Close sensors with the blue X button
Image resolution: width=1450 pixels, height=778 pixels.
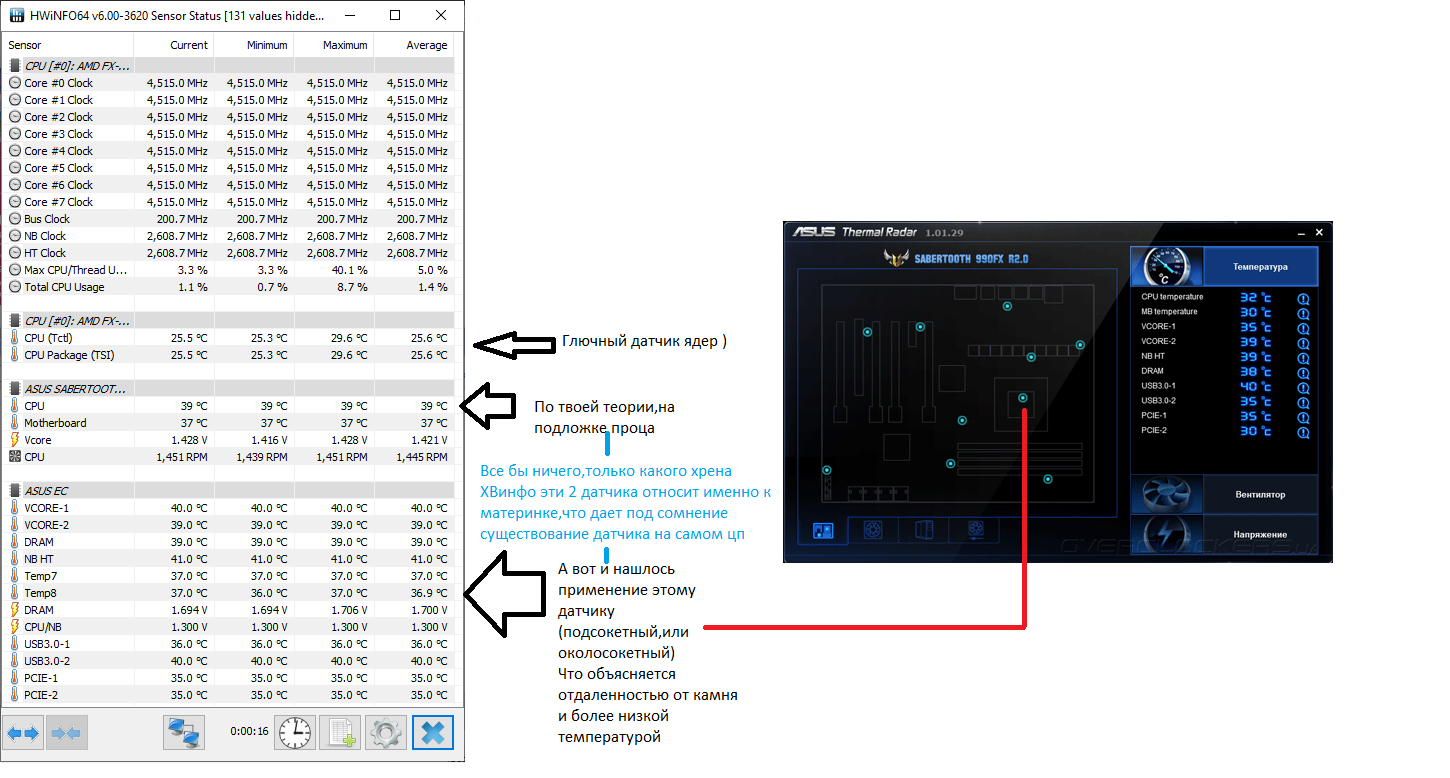pyautogui.click(x=432, y=733)
